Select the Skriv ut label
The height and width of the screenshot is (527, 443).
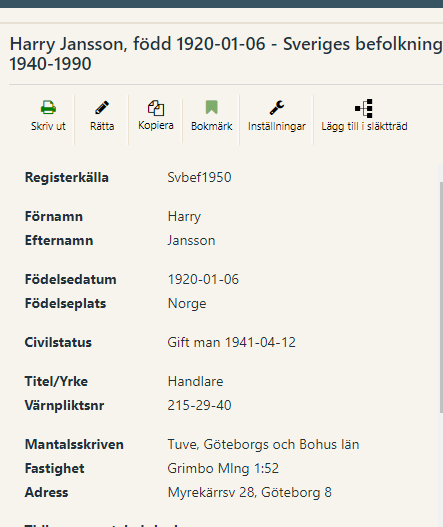pyautogui.click(x=48, y=126)
